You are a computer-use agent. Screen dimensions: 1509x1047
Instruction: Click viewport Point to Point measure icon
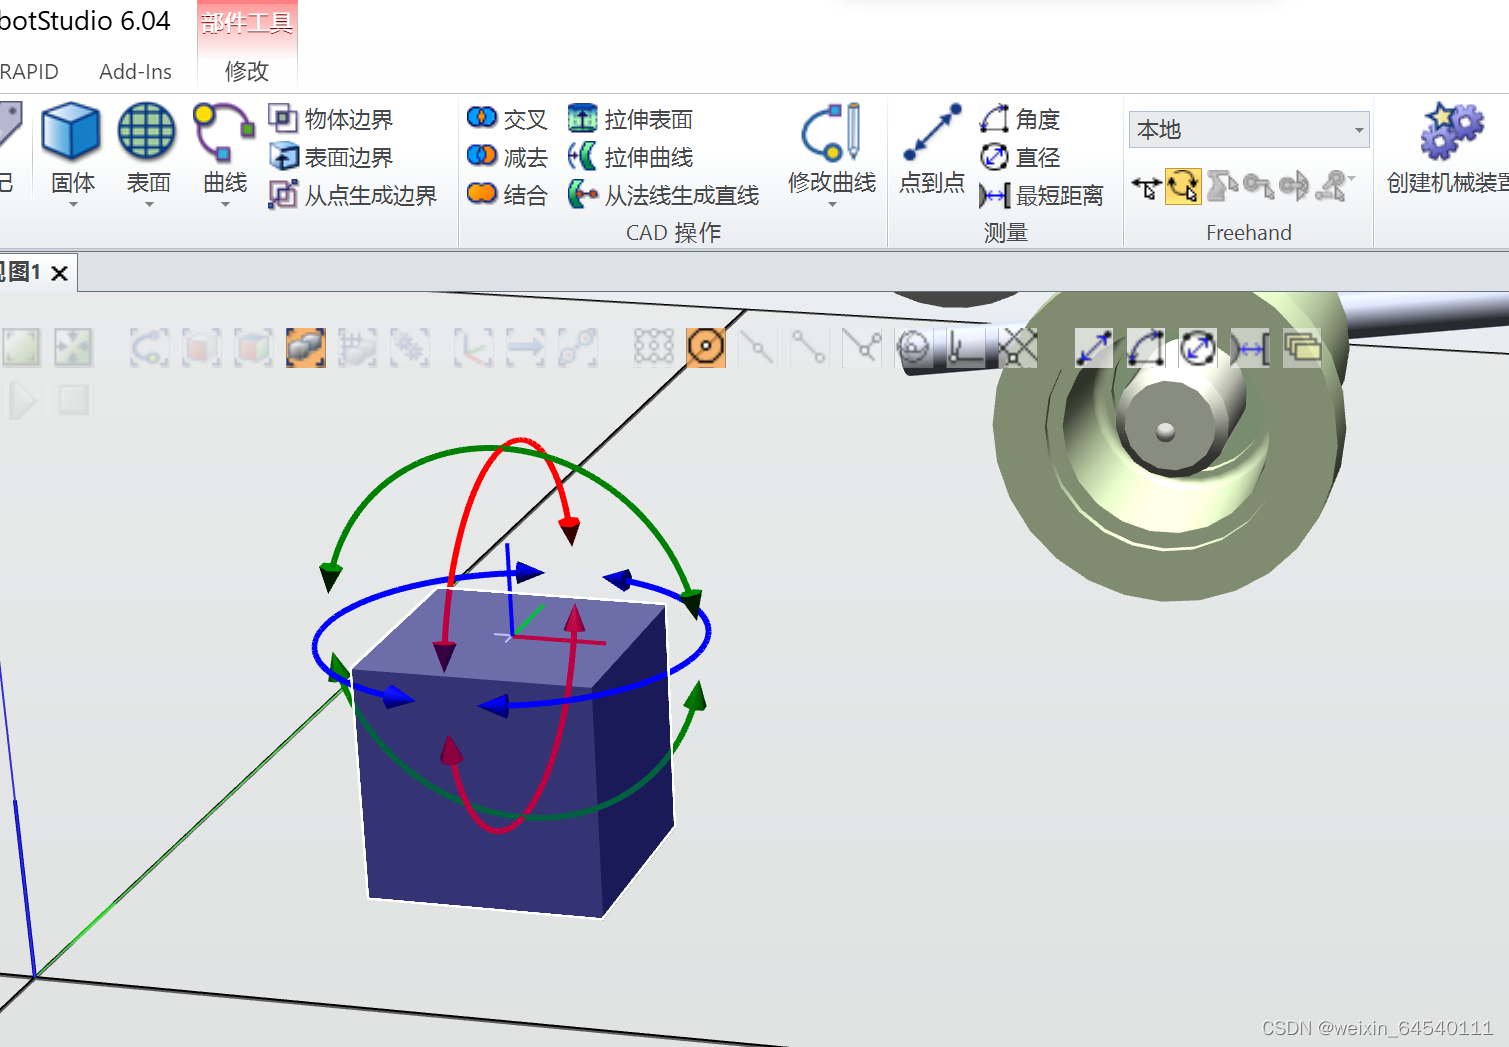coord(1094,348)
